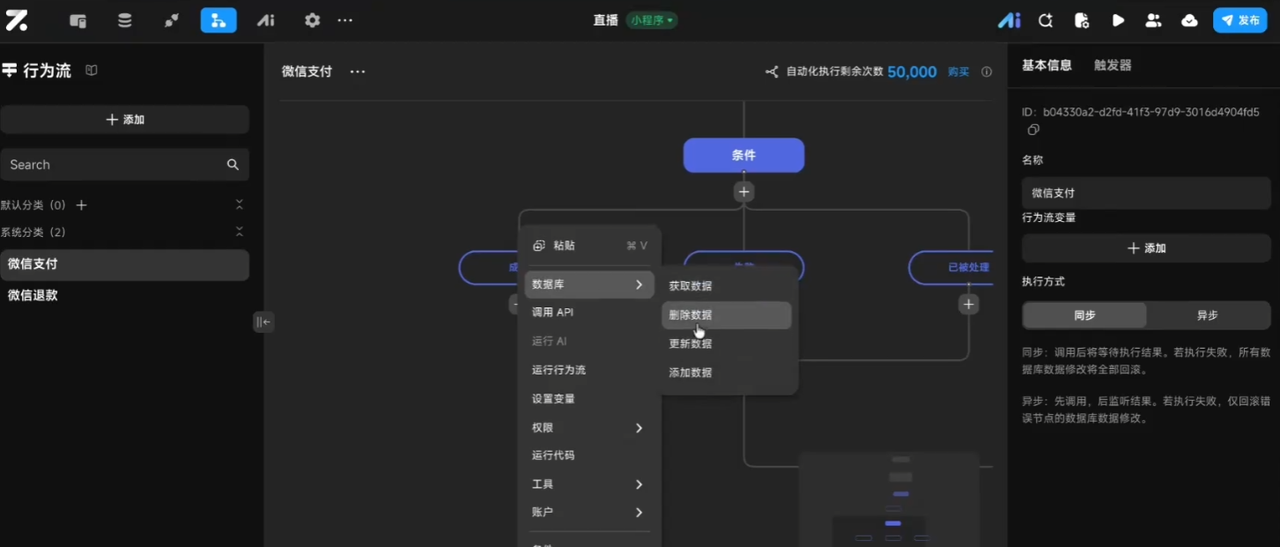Expand the 数据库 submenu
The height and width of the screenshot is (547, 1280).
pyautogui.click(x=589, y=285)
